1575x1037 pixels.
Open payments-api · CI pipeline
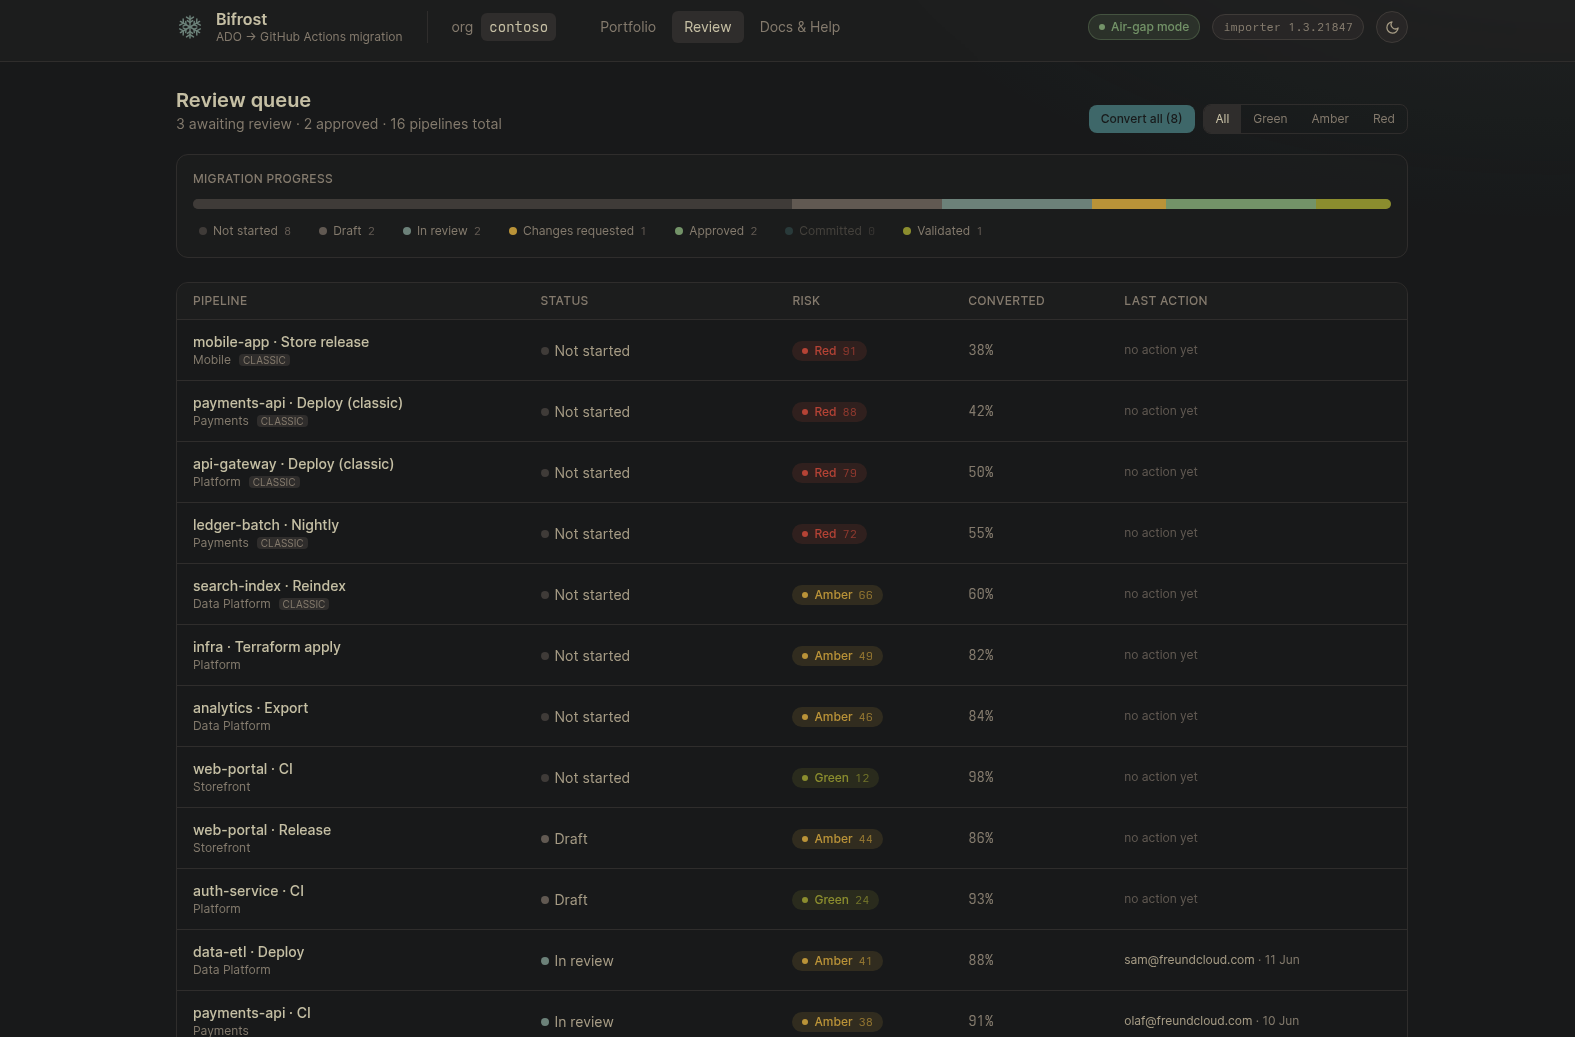(x=252, y=1013)
